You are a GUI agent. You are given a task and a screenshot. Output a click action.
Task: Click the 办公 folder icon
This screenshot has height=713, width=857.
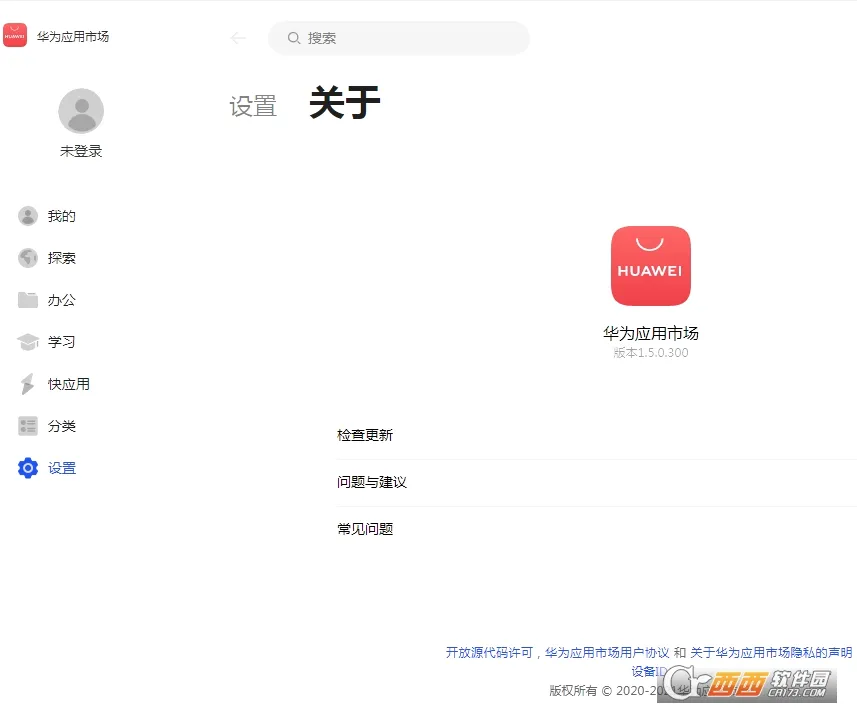(x=28, y=300)
